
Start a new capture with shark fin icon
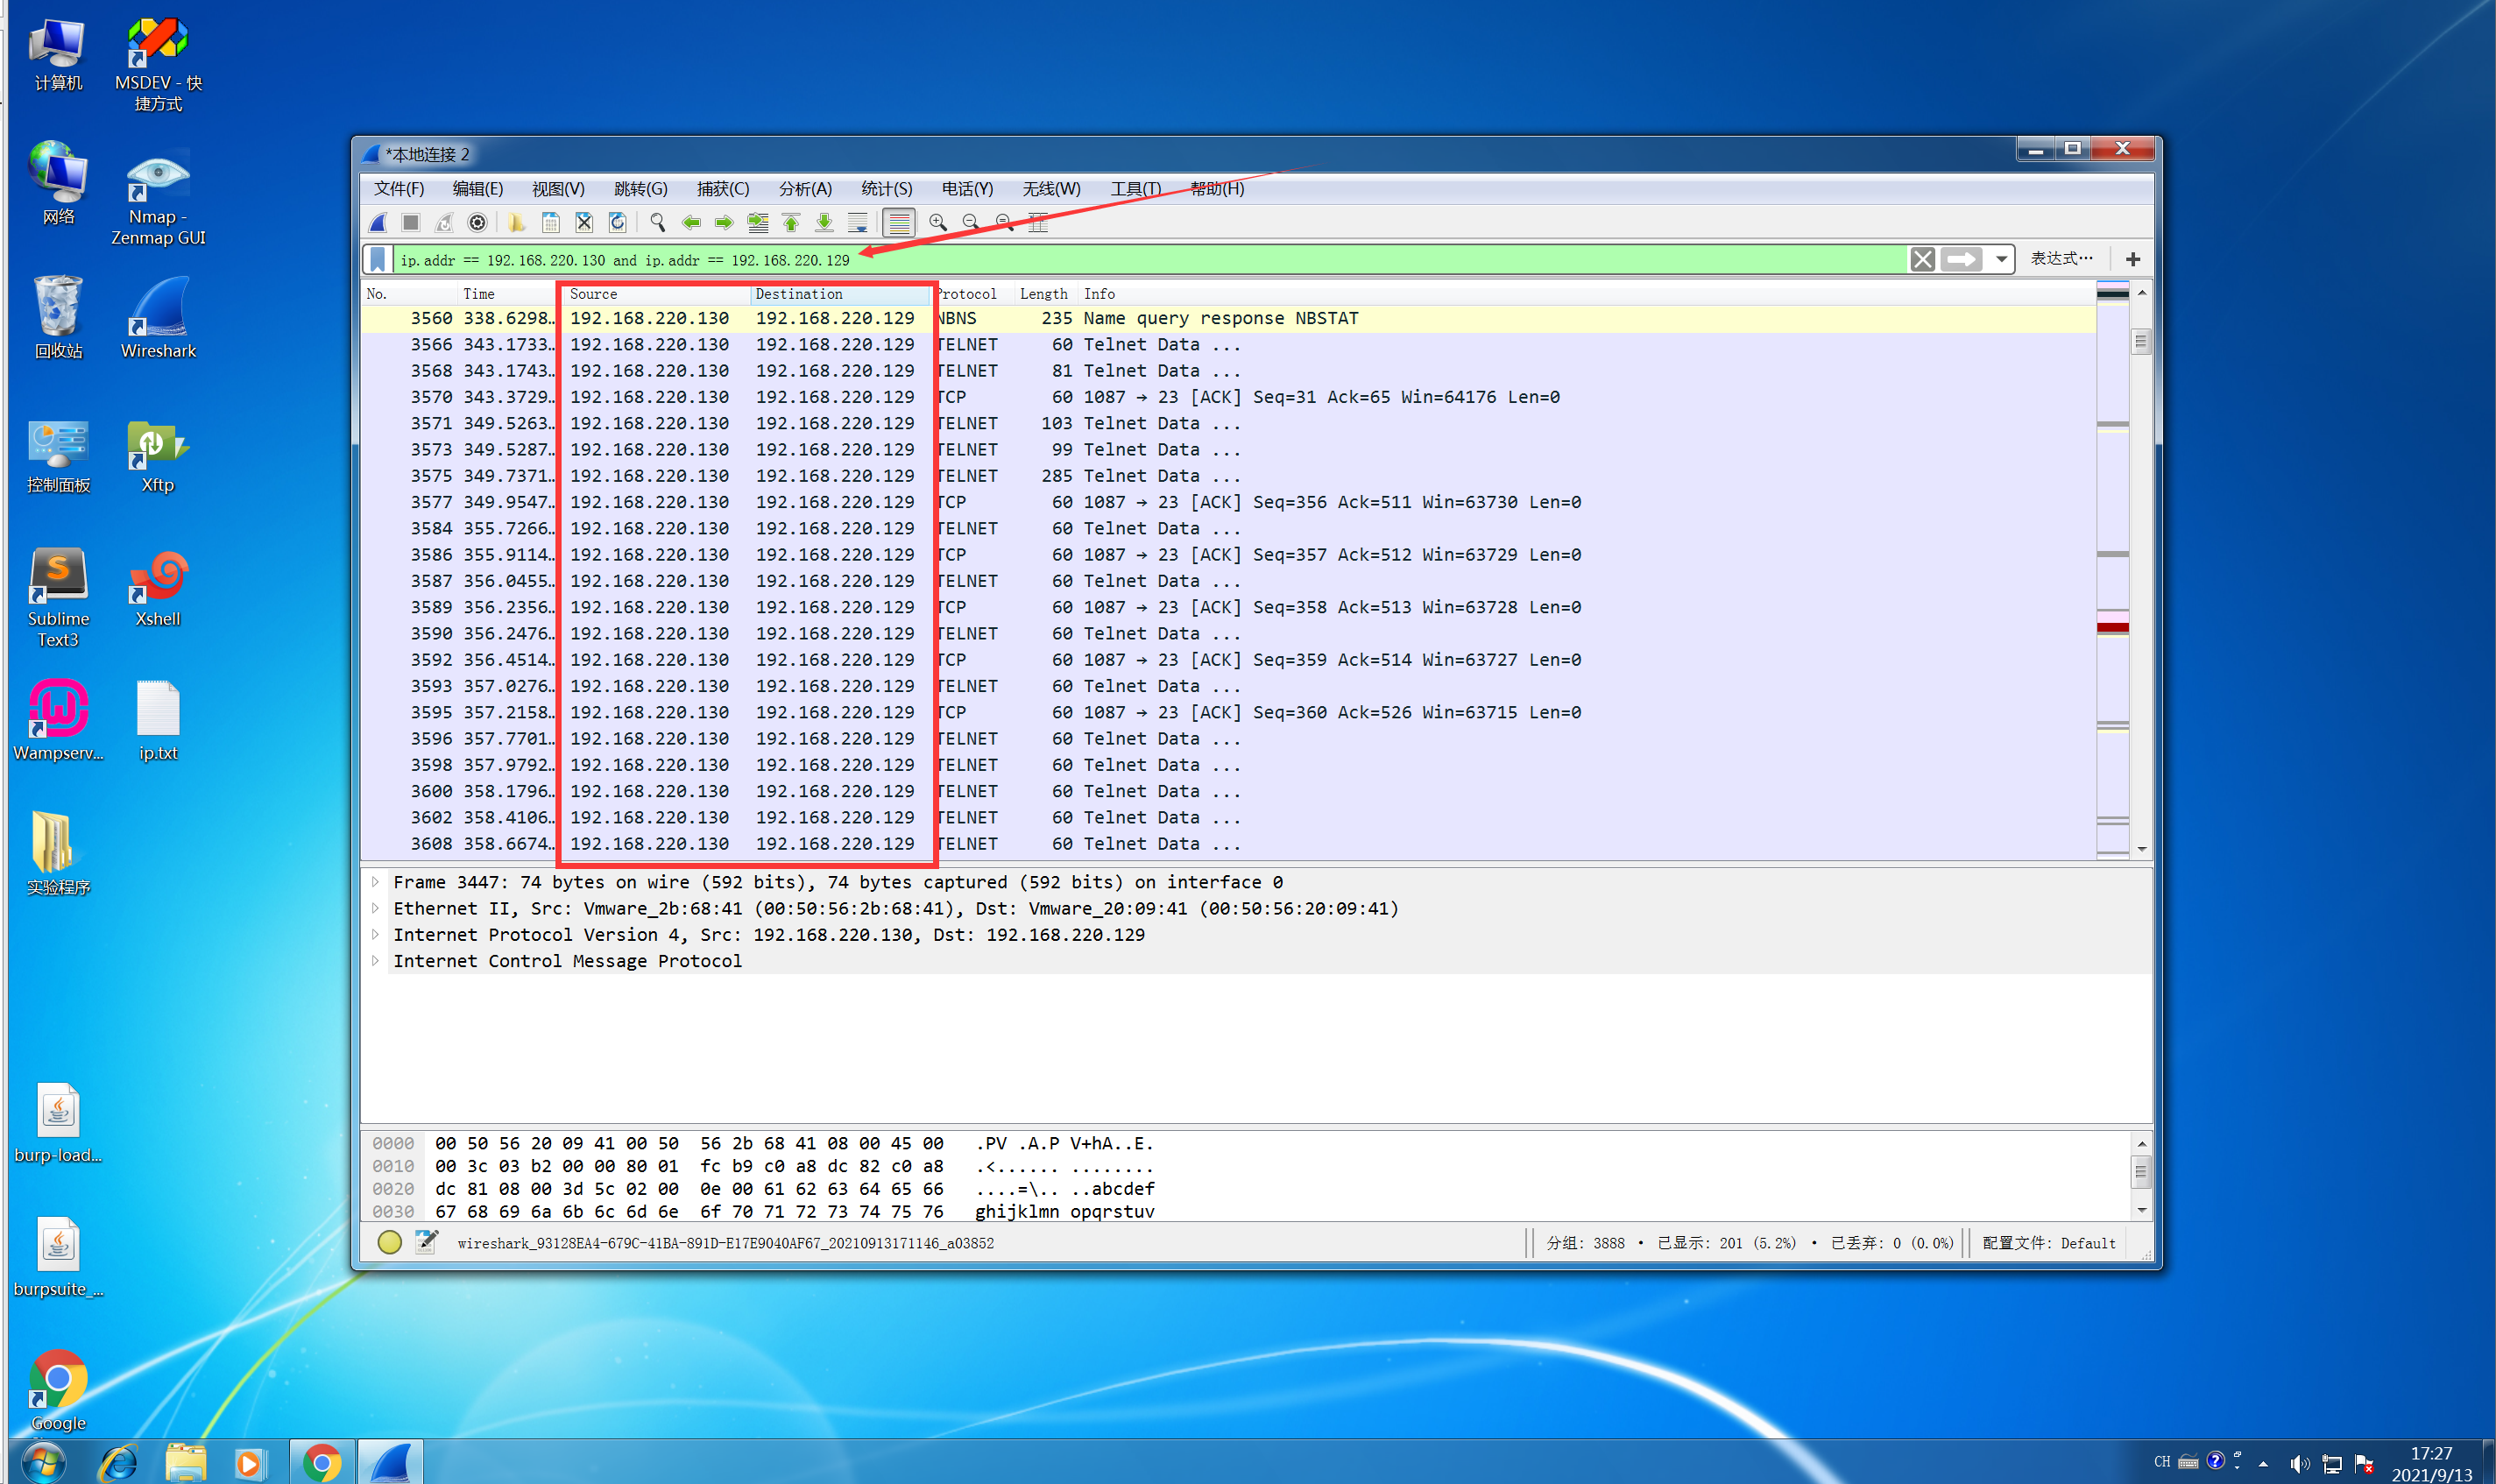point(378,223)
